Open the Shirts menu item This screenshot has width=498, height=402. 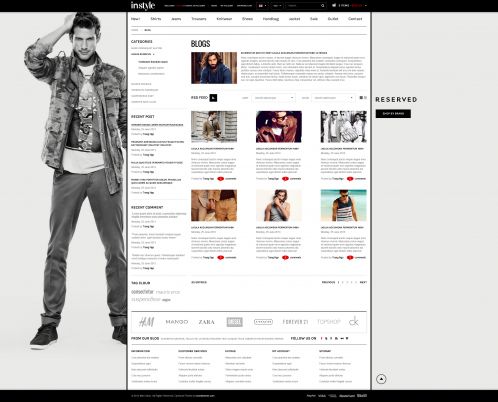(x=156, y=19)
